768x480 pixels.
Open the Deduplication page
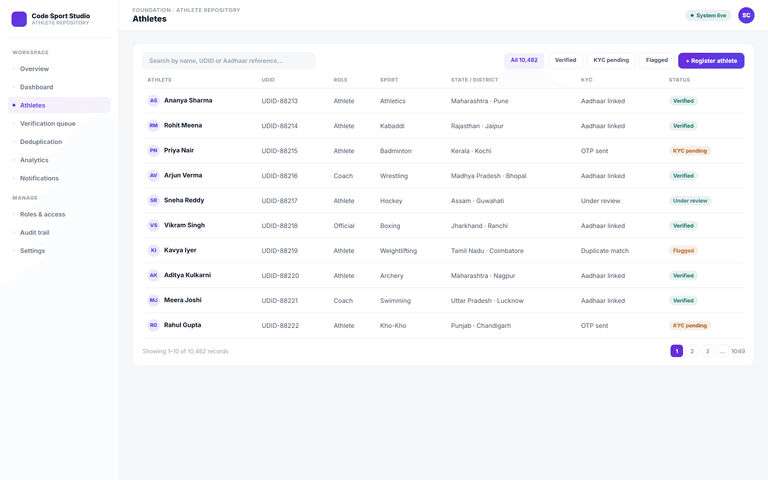pos(59,142)
